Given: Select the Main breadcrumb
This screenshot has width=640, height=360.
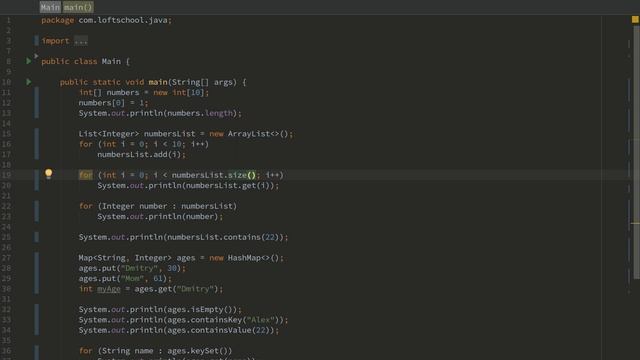Looking at the screenshot, I should point(50,7).
